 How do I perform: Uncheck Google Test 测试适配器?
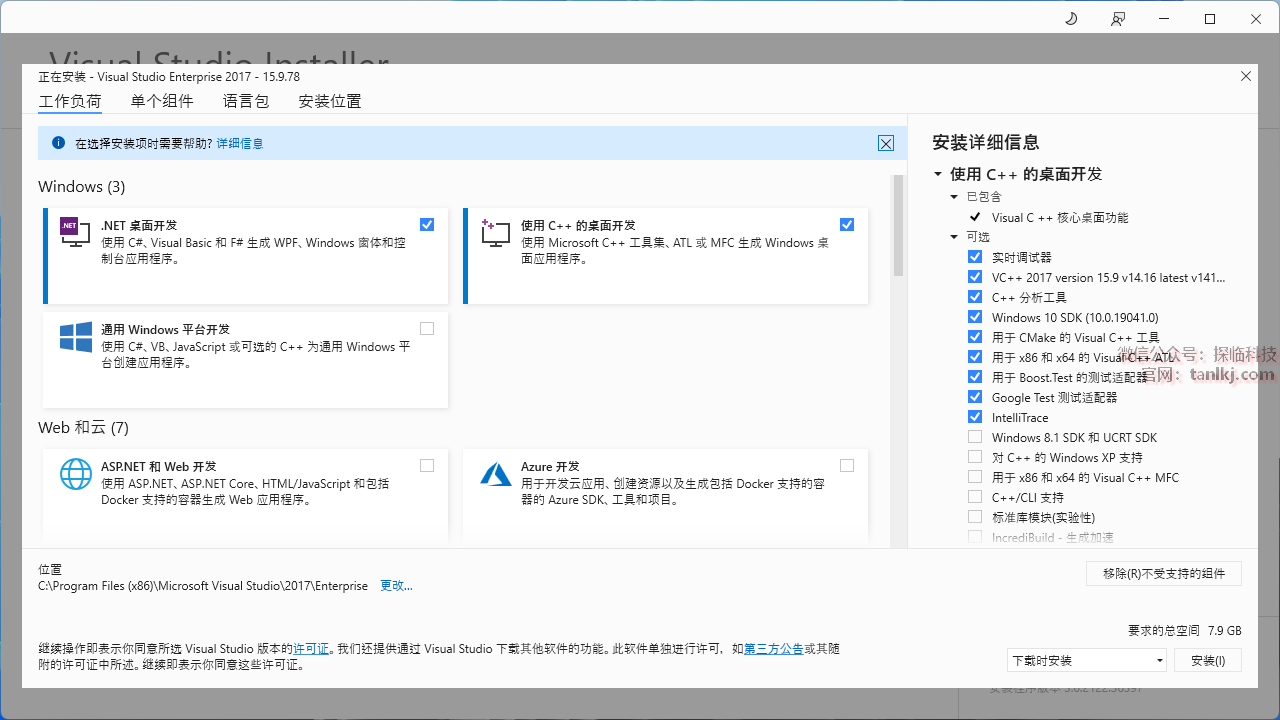(975, 397)
